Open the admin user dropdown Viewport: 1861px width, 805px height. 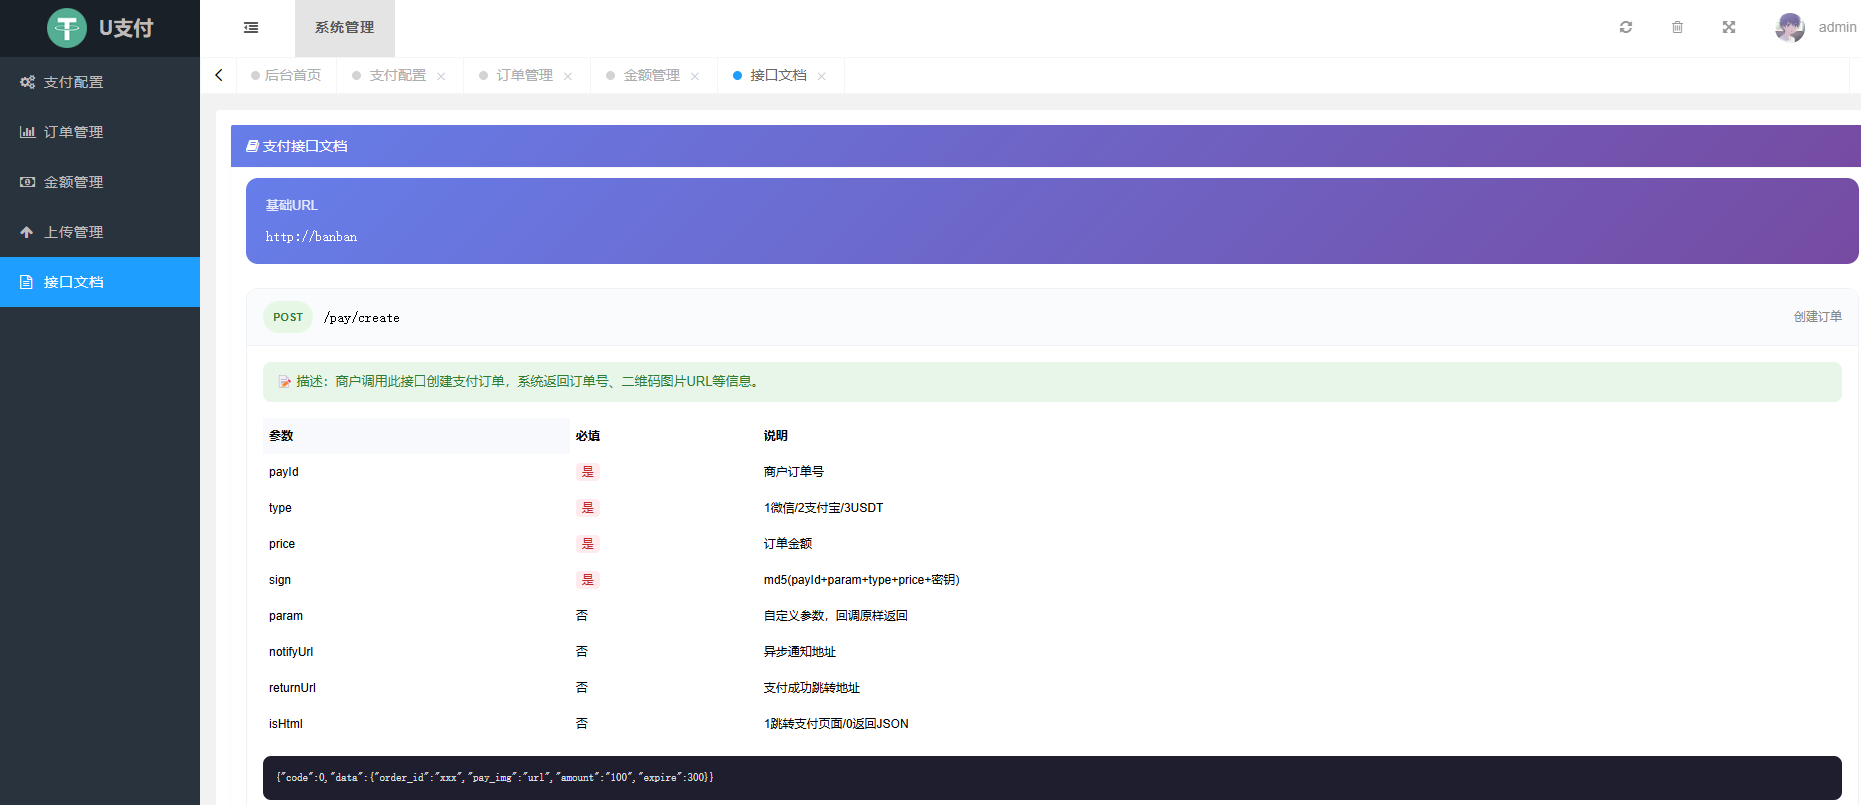click(x=1837, y=27)
